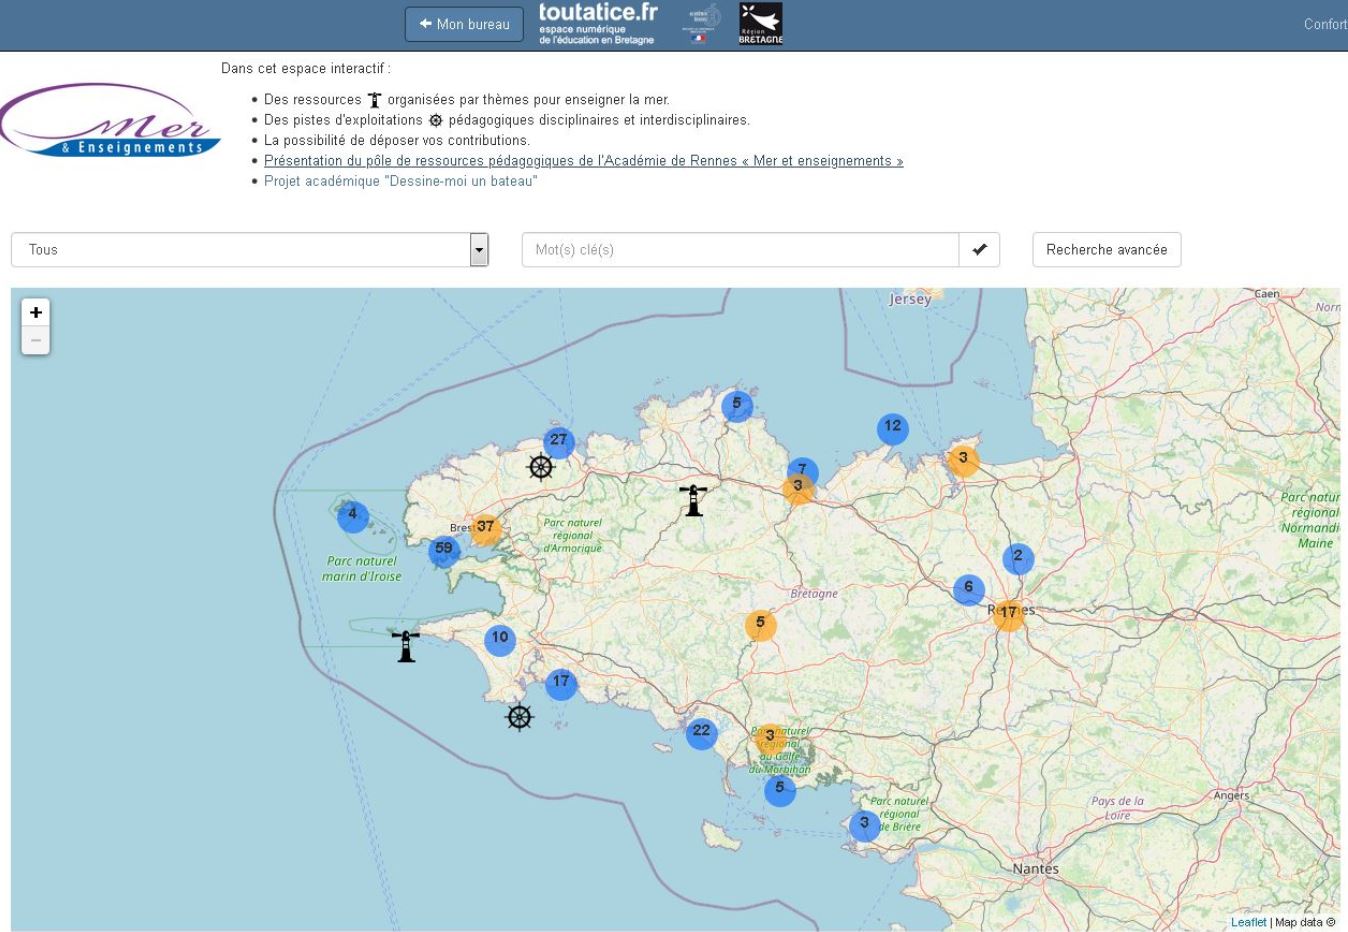Click the map zoom in plus button
Image resolution: width=1348 pixels, height=932 pixels.
(36, 312)
